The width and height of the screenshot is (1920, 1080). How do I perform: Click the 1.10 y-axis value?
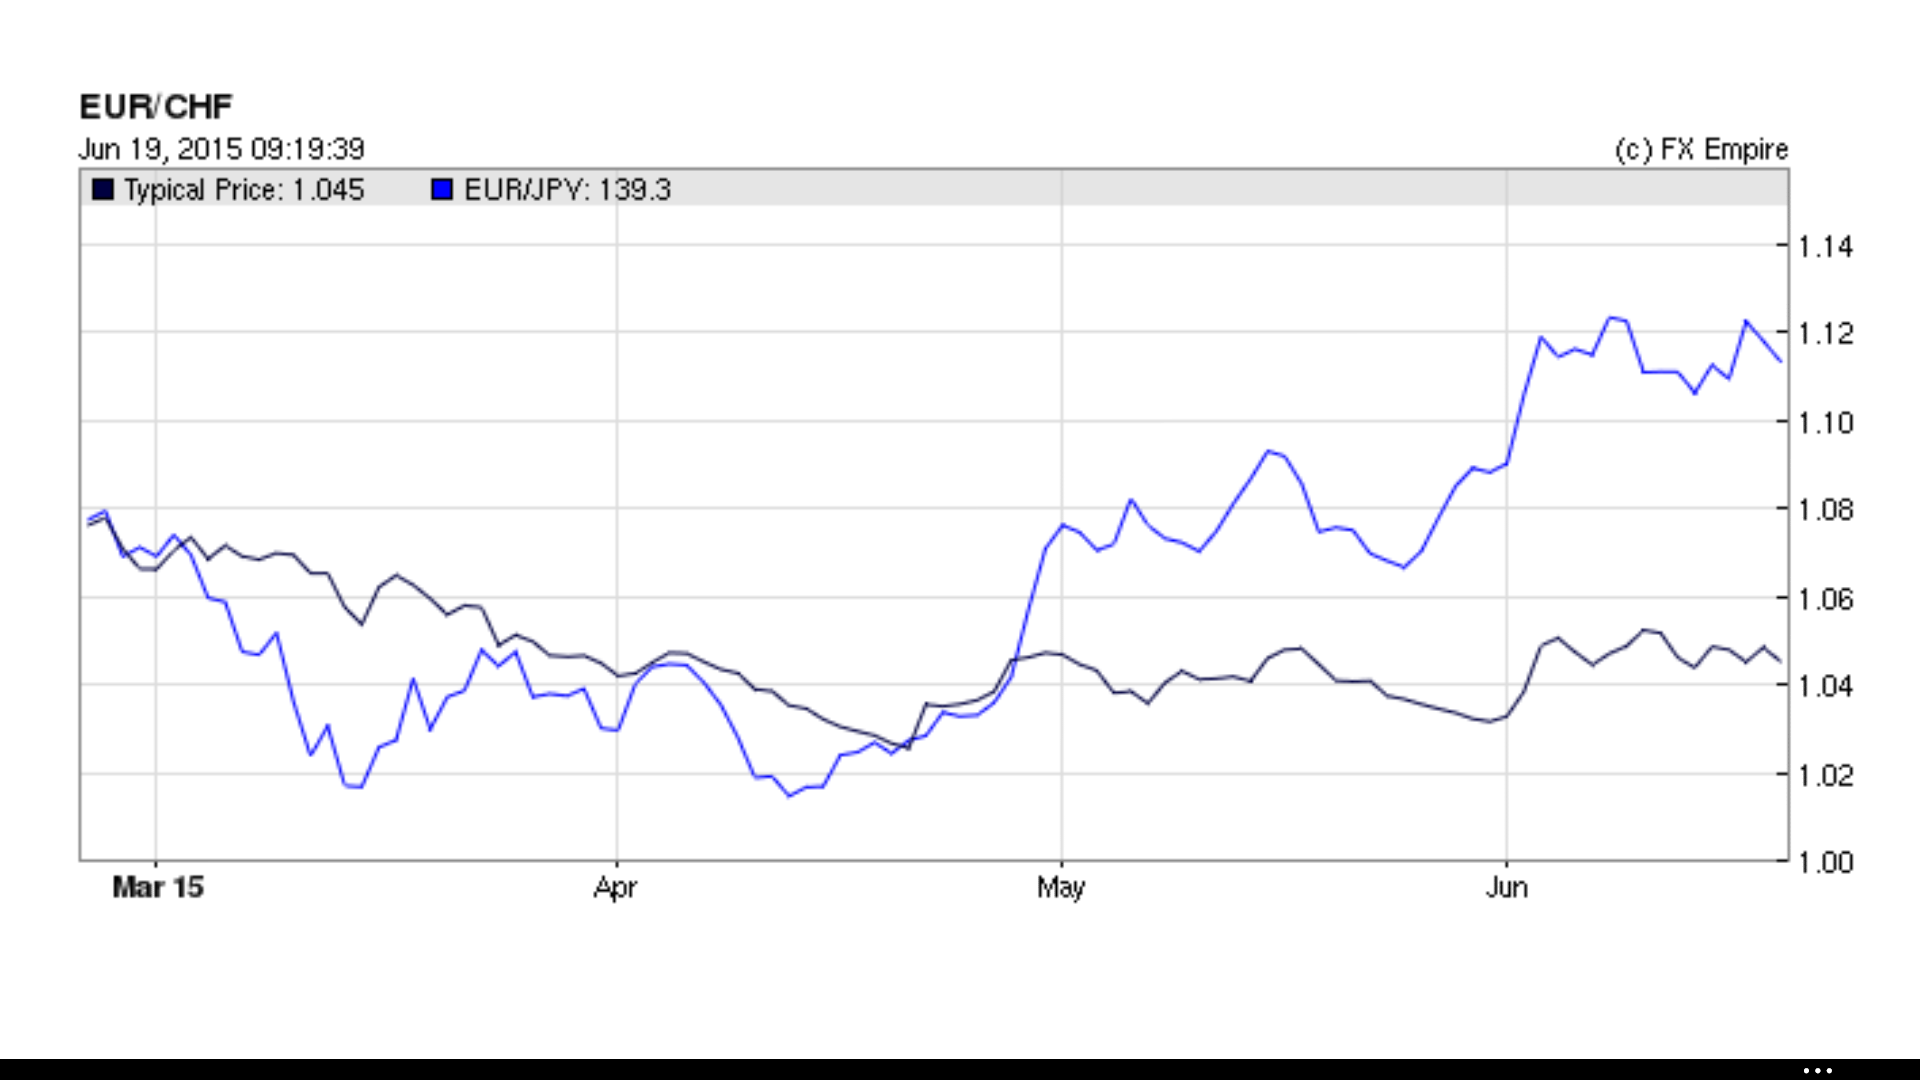tap(1825, 422)
